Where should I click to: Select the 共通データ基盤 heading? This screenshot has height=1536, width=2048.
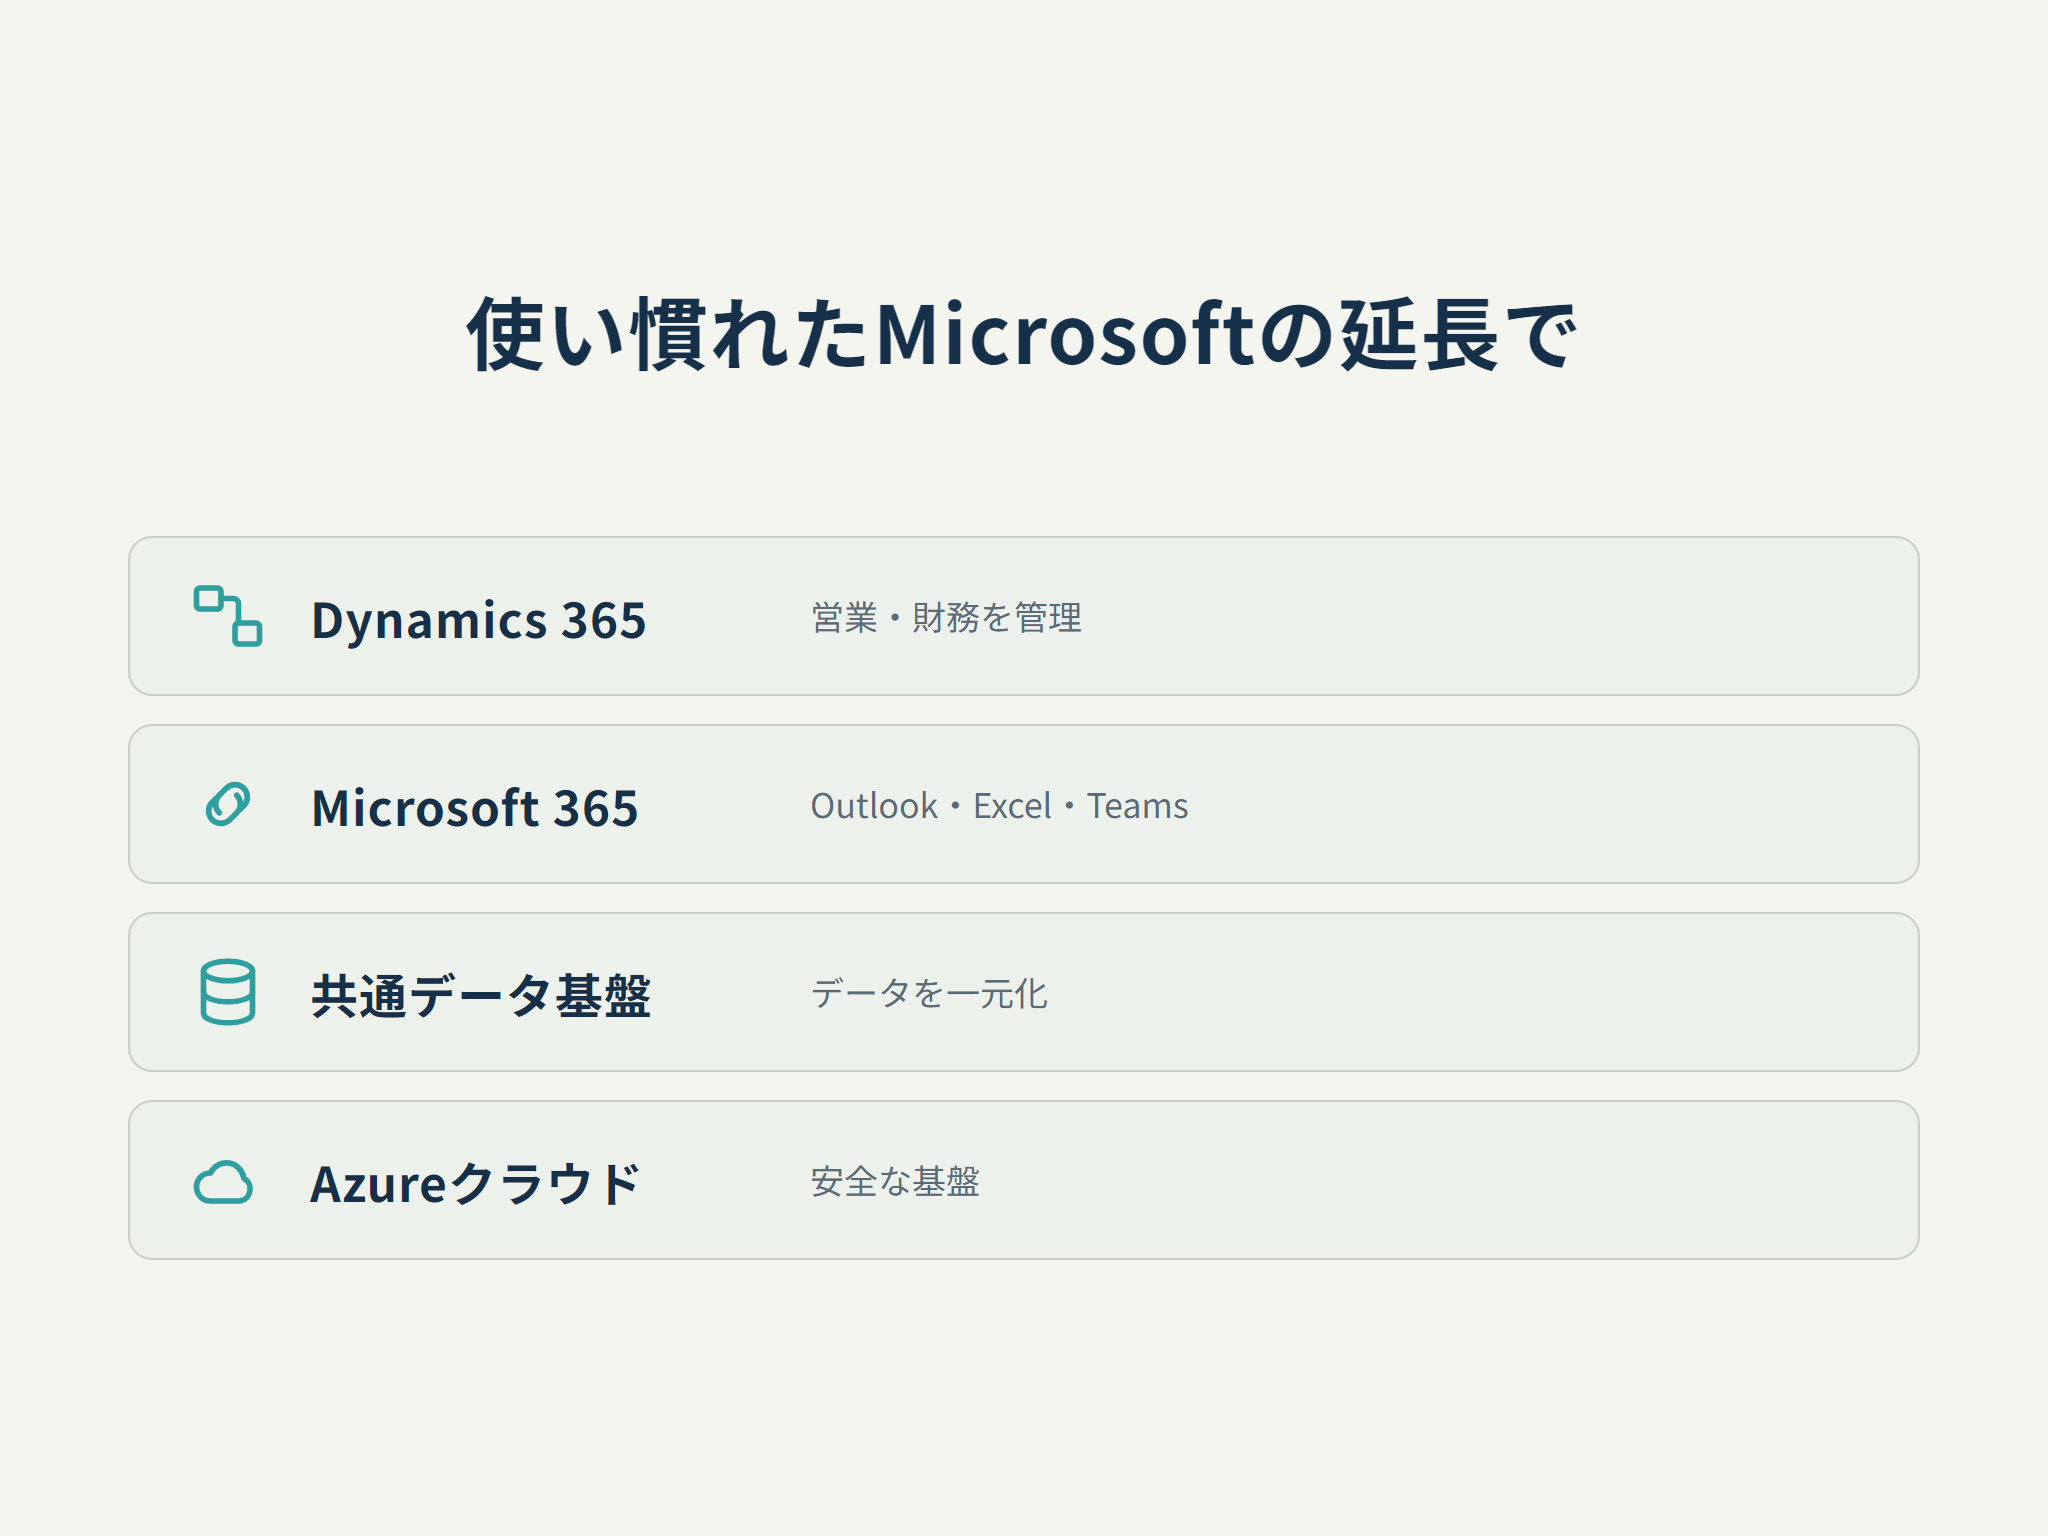click(x=481, y=996)
